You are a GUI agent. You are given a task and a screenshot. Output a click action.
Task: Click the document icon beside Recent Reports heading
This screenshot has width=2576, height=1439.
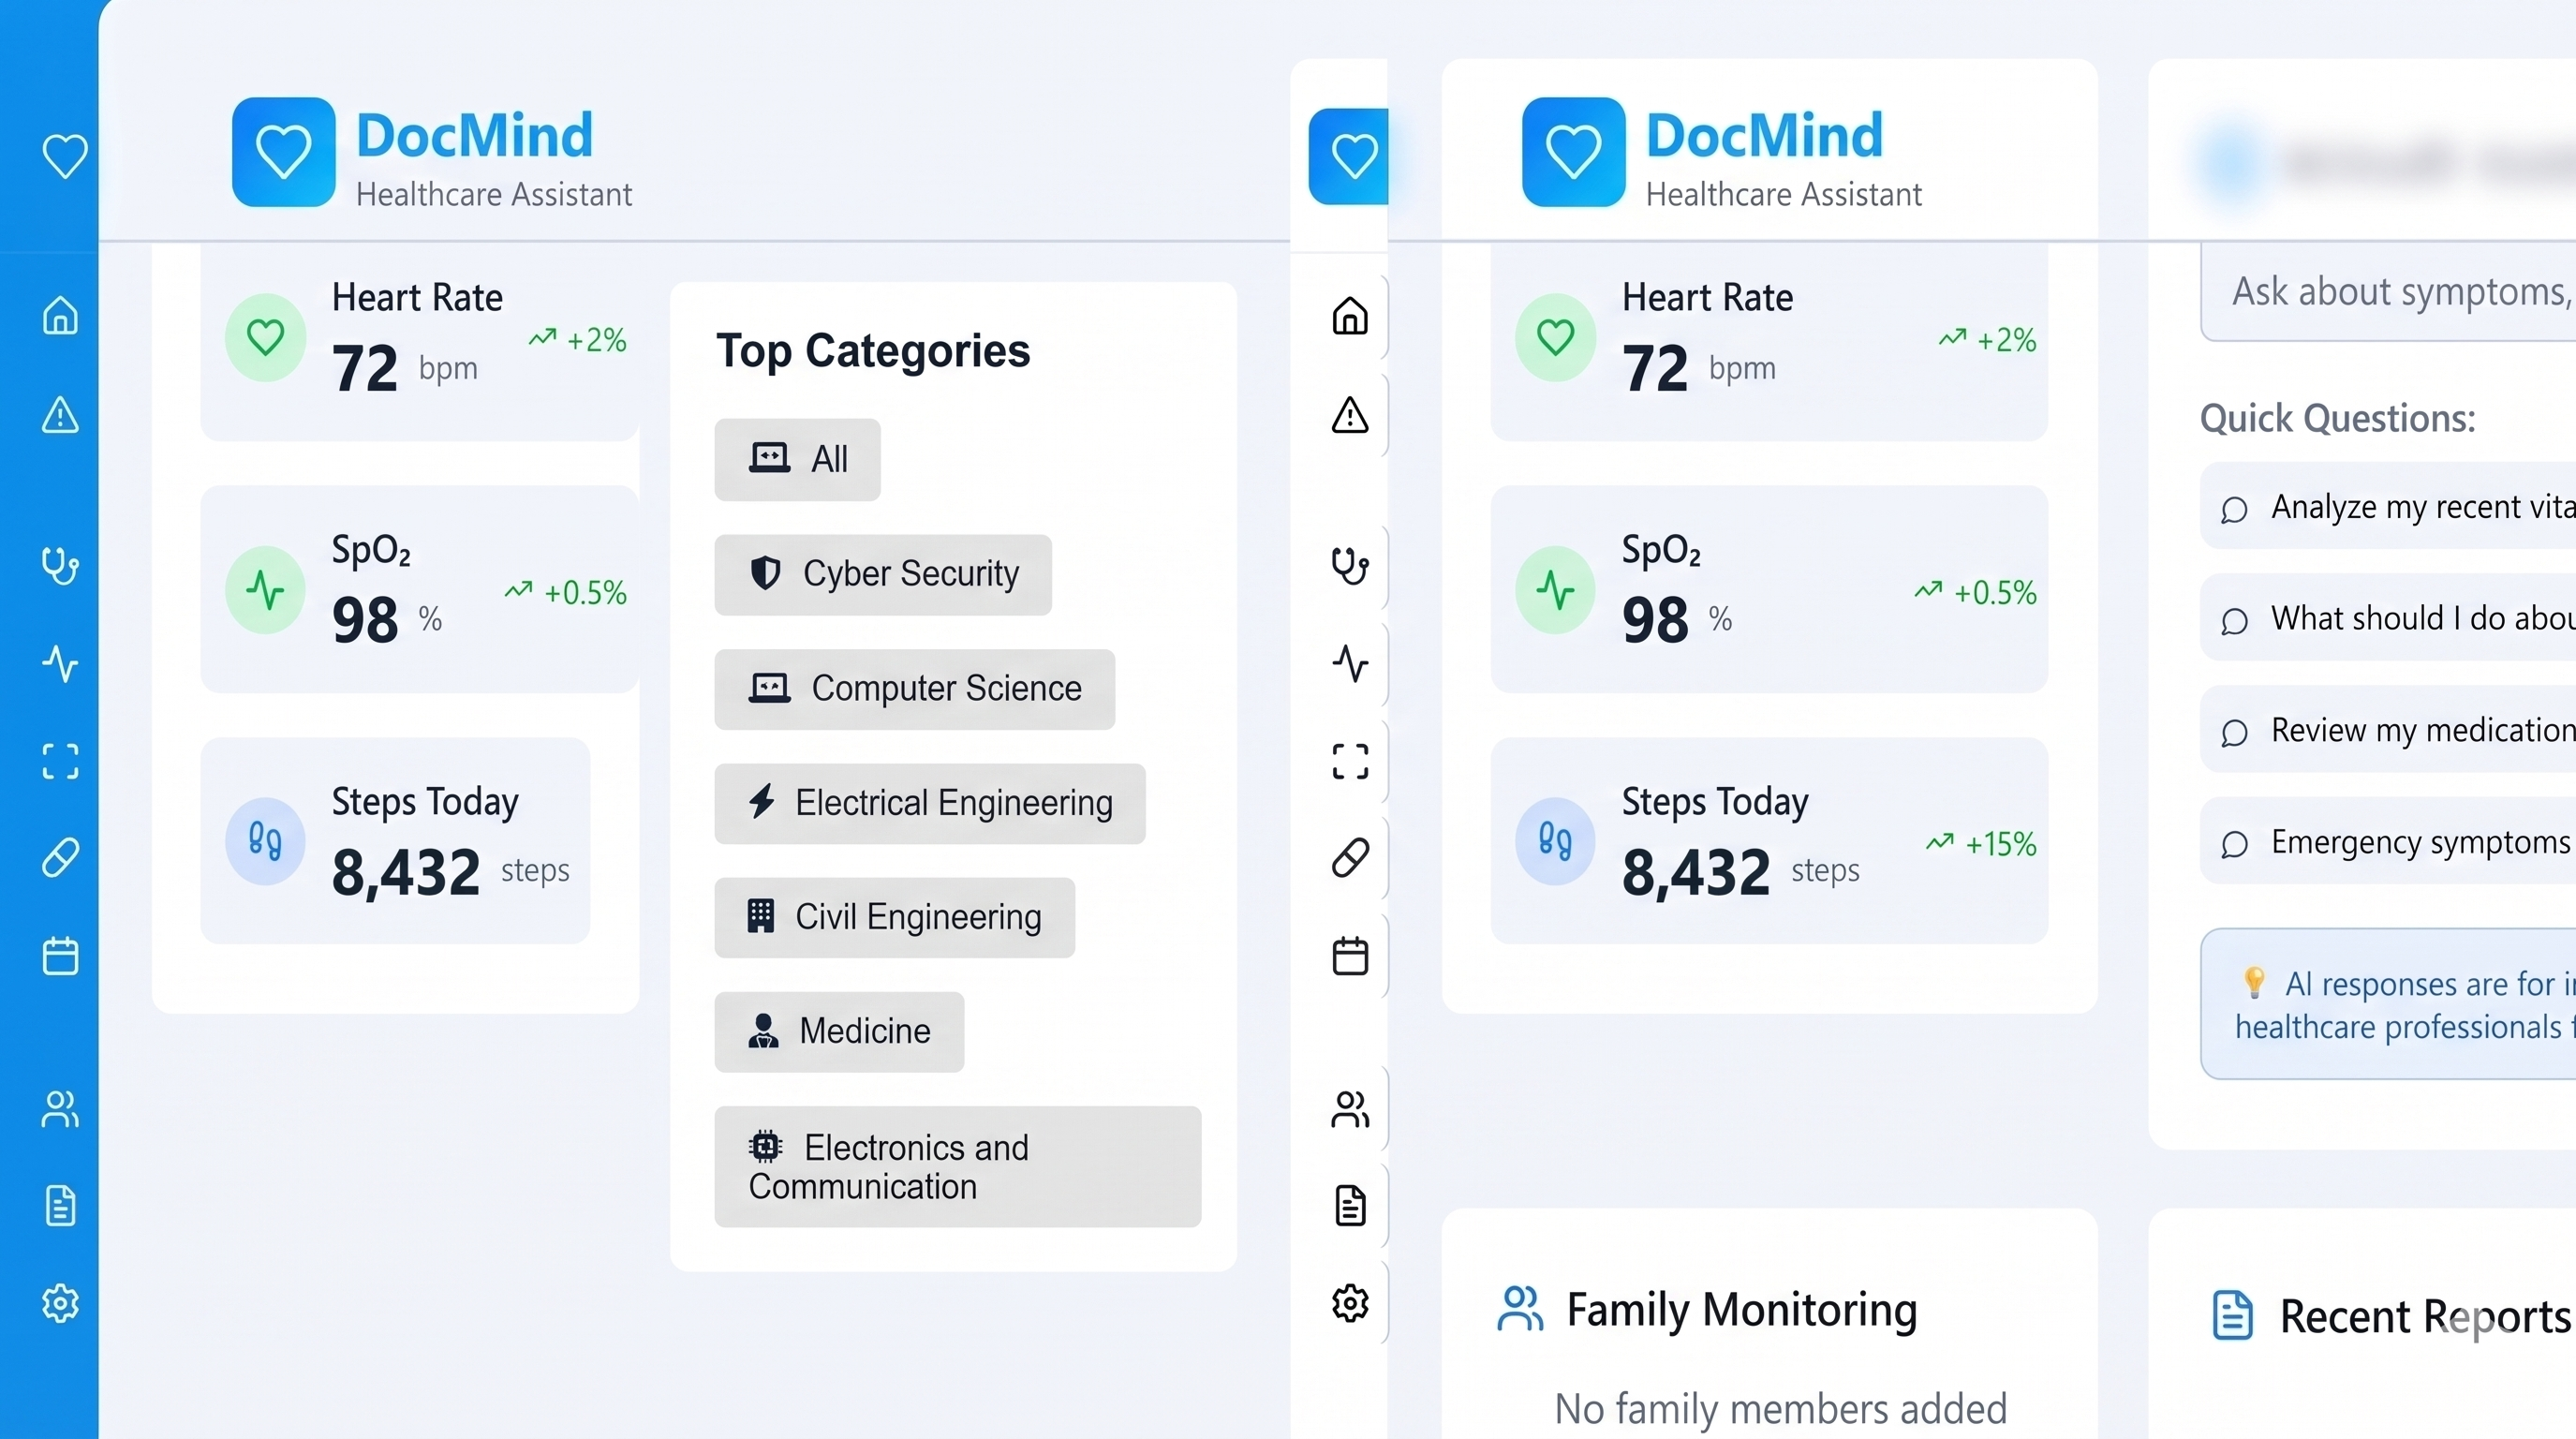tap(2232, 1315)
